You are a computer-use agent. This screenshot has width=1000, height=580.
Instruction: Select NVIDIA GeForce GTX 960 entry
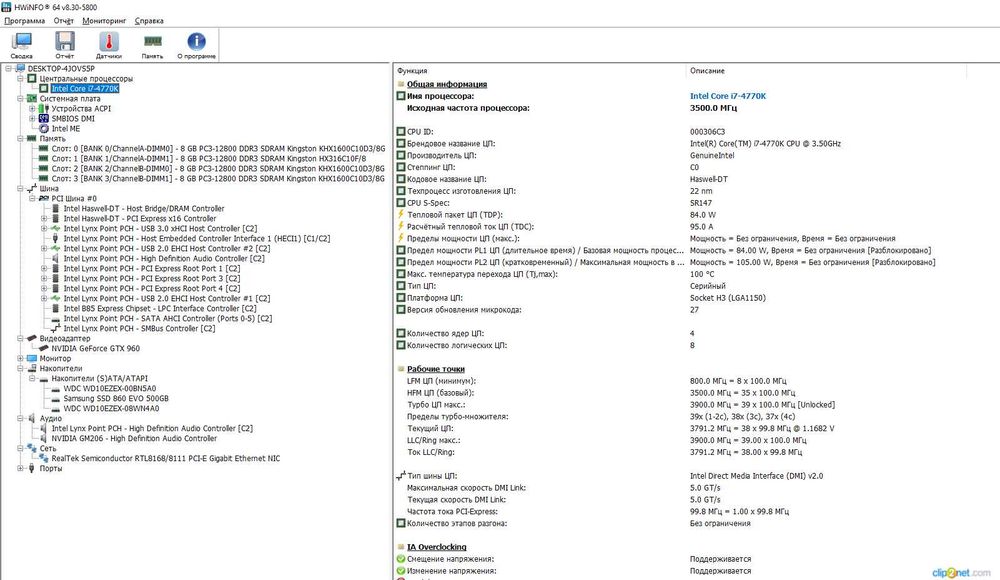click(96, 348)
